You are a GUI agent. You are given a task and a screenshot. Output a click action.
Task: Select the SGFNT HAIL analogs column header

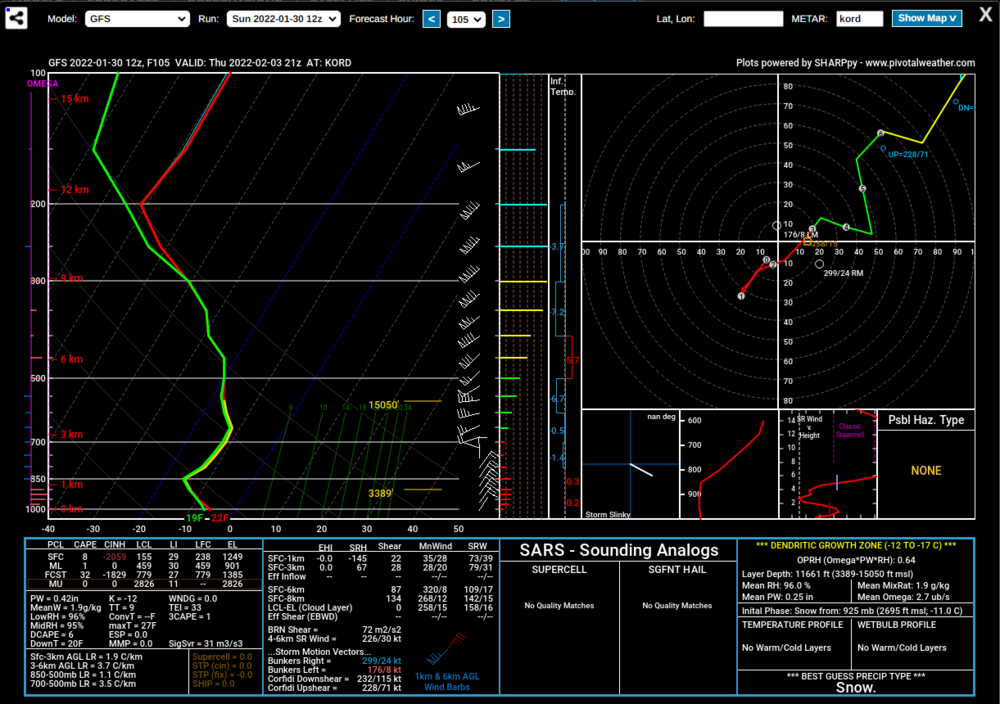[x=677, y=569]
